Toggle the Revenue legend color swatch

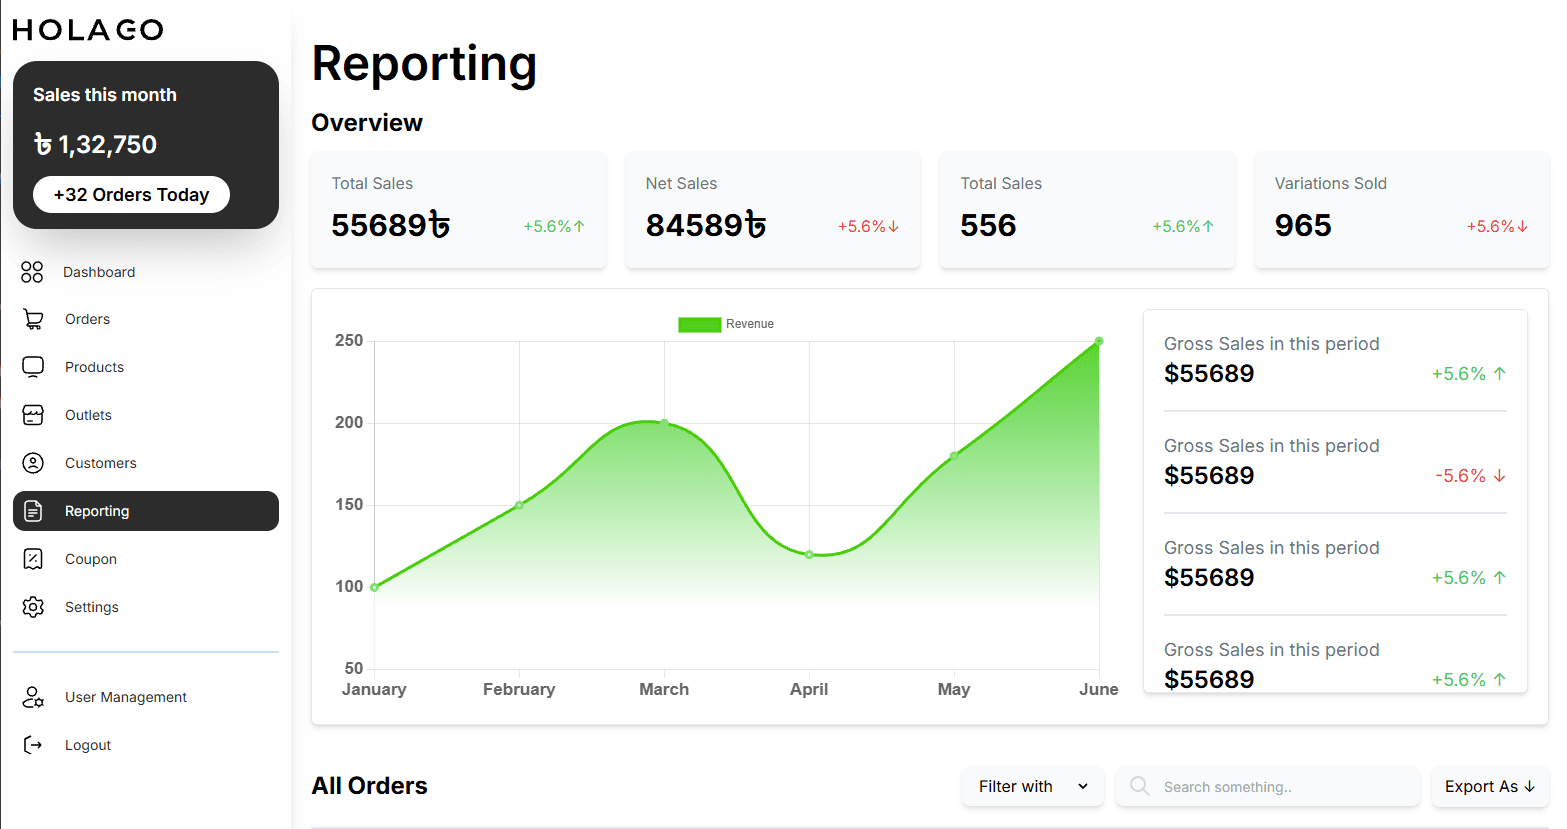coord(699,324)
